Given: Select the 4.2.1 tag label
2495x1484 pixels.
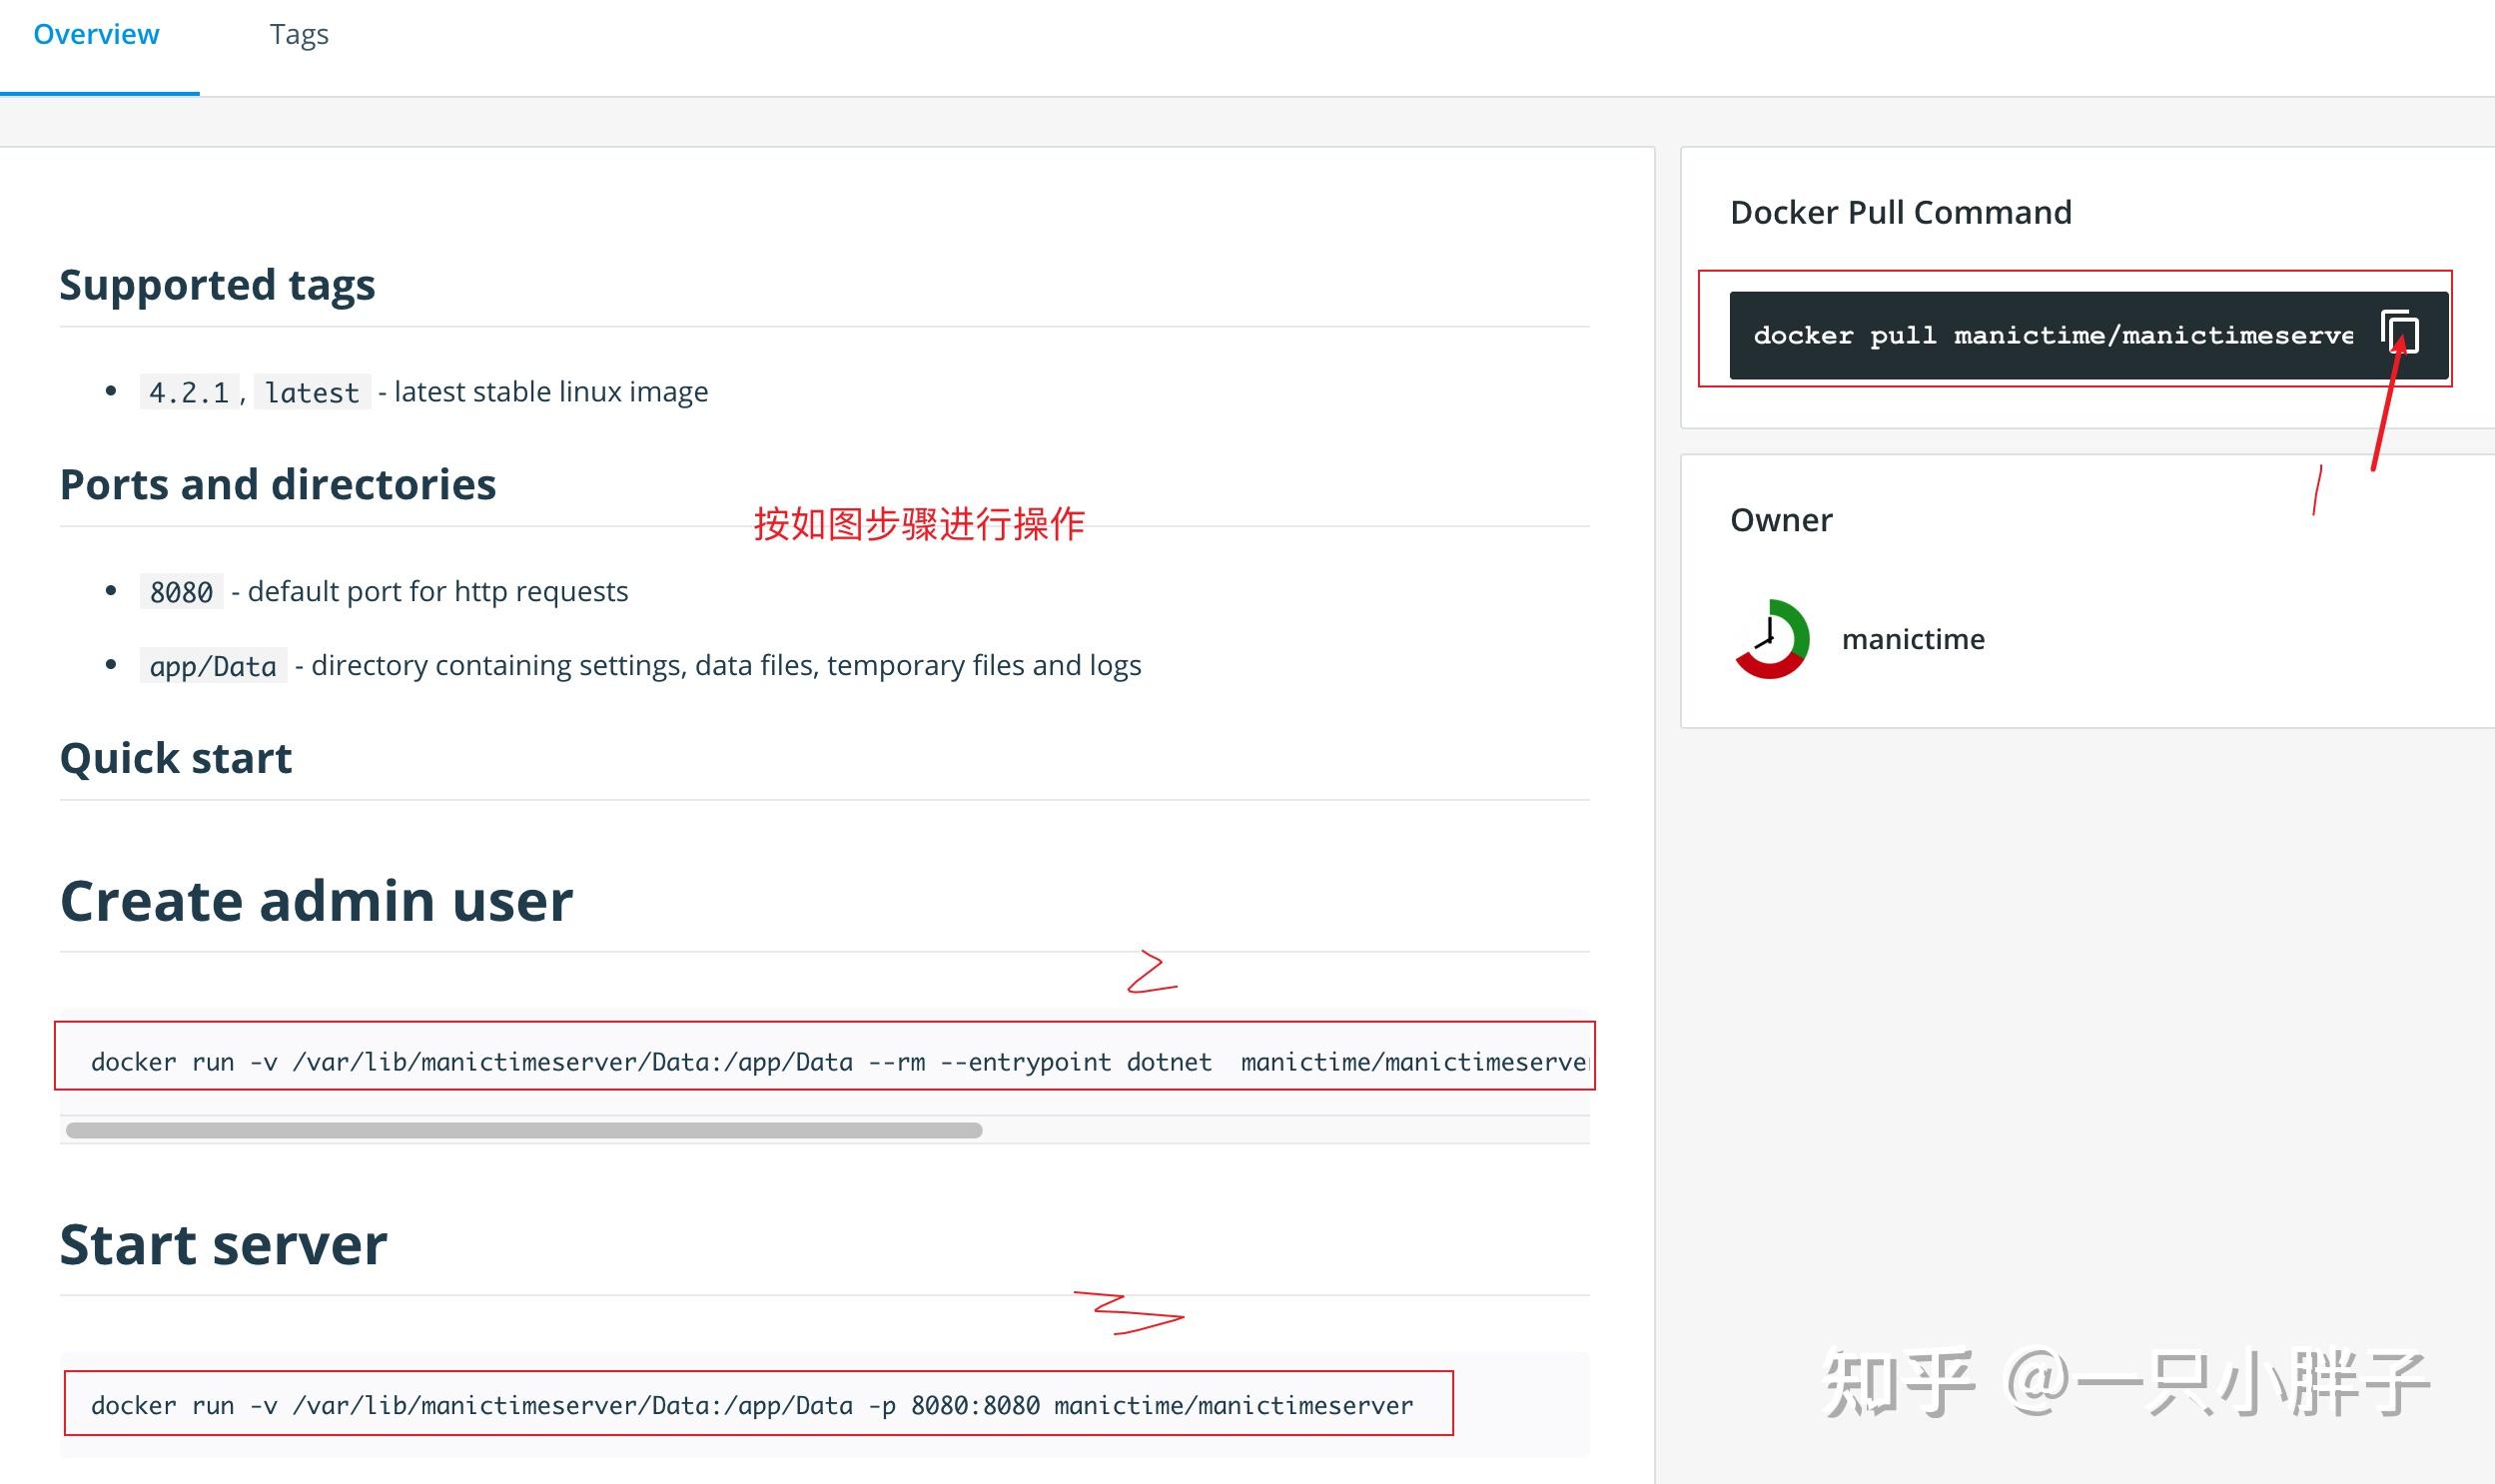Looking at the screenshot, I should click(x=188, y=391).
